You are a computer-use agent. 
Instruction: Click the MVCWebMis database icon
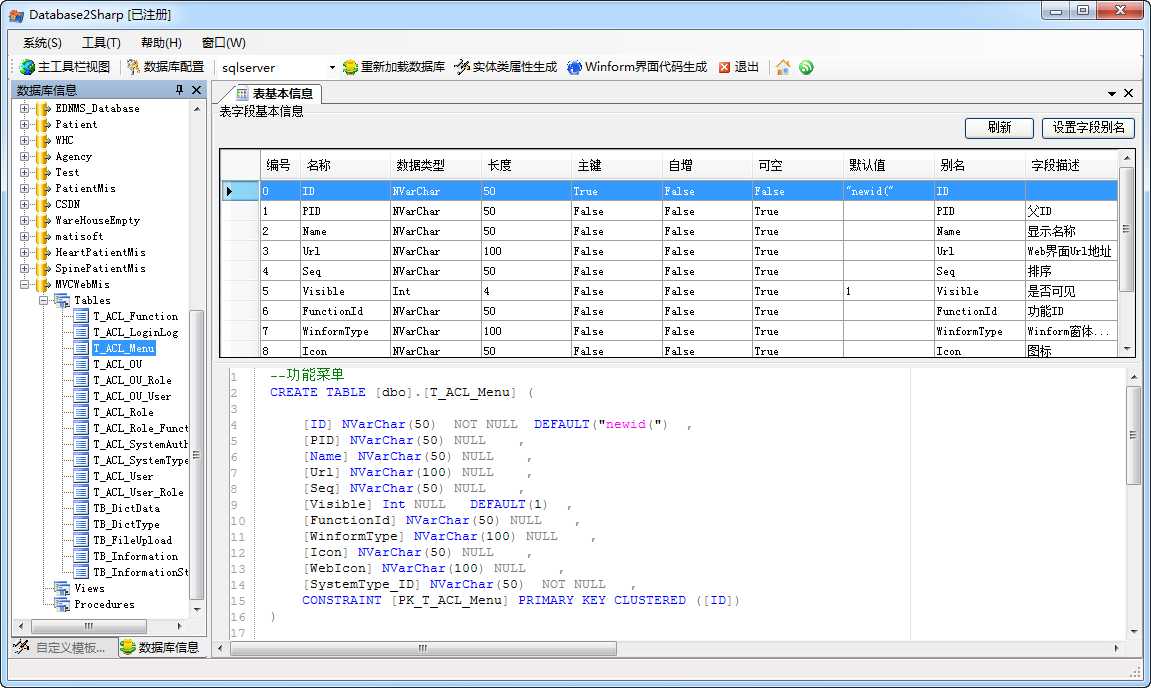coord(43,284)
